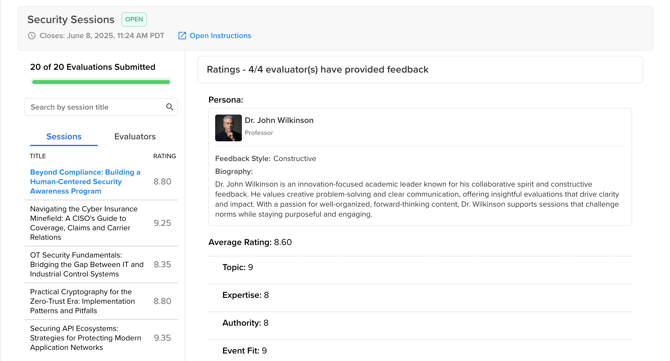The image size is (670, 361).
Task: Click the Security Sessions heading
Action: click(71, 20)
